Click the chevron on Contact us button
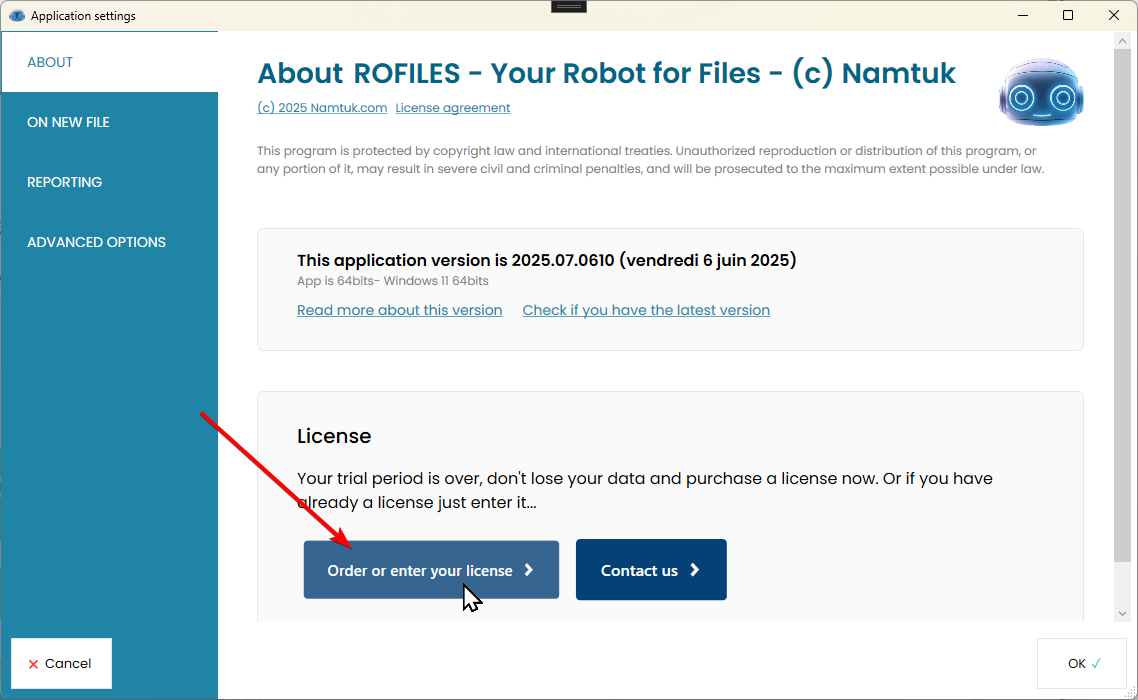The image size is (1138, 700). point(695,570)
